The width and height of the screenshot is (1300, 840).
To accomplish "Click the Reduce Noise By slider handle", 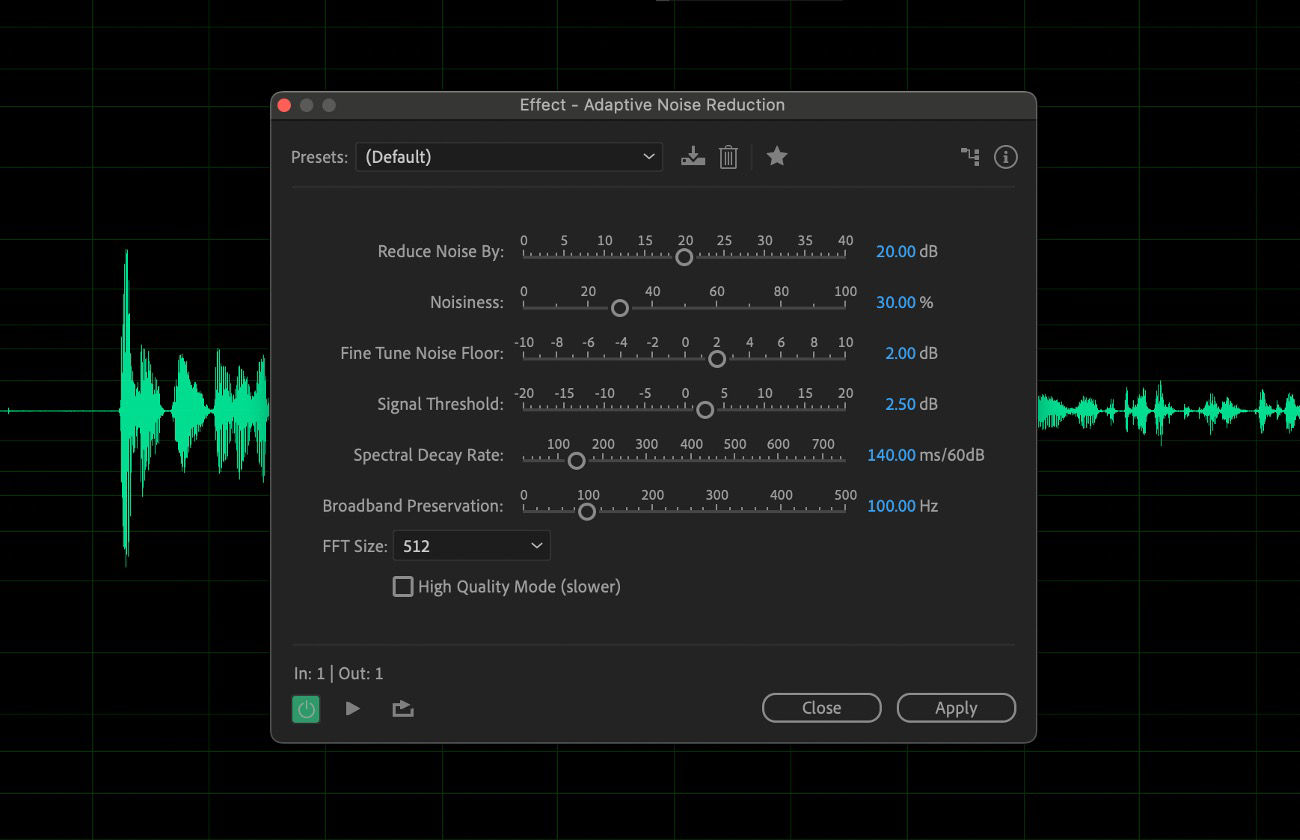I will [x=685, y=257].
